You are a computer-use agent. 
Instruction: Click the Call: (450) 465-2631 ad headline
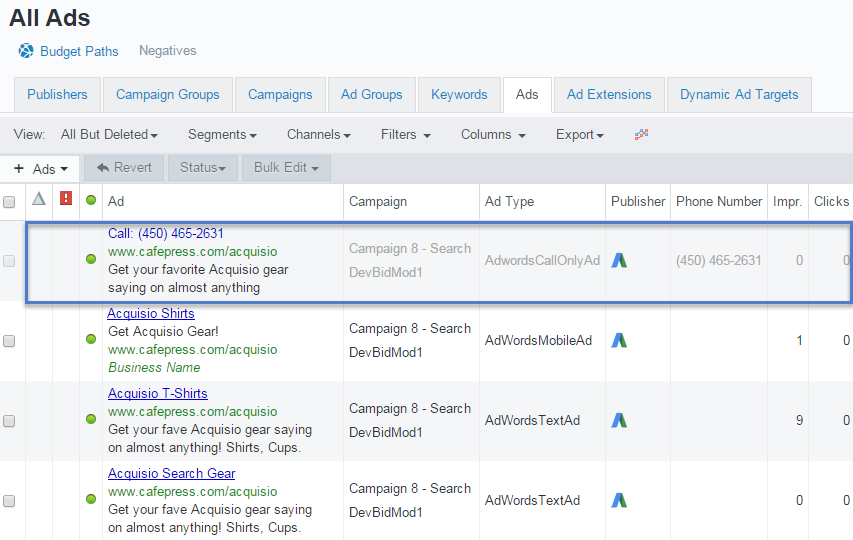166,234
